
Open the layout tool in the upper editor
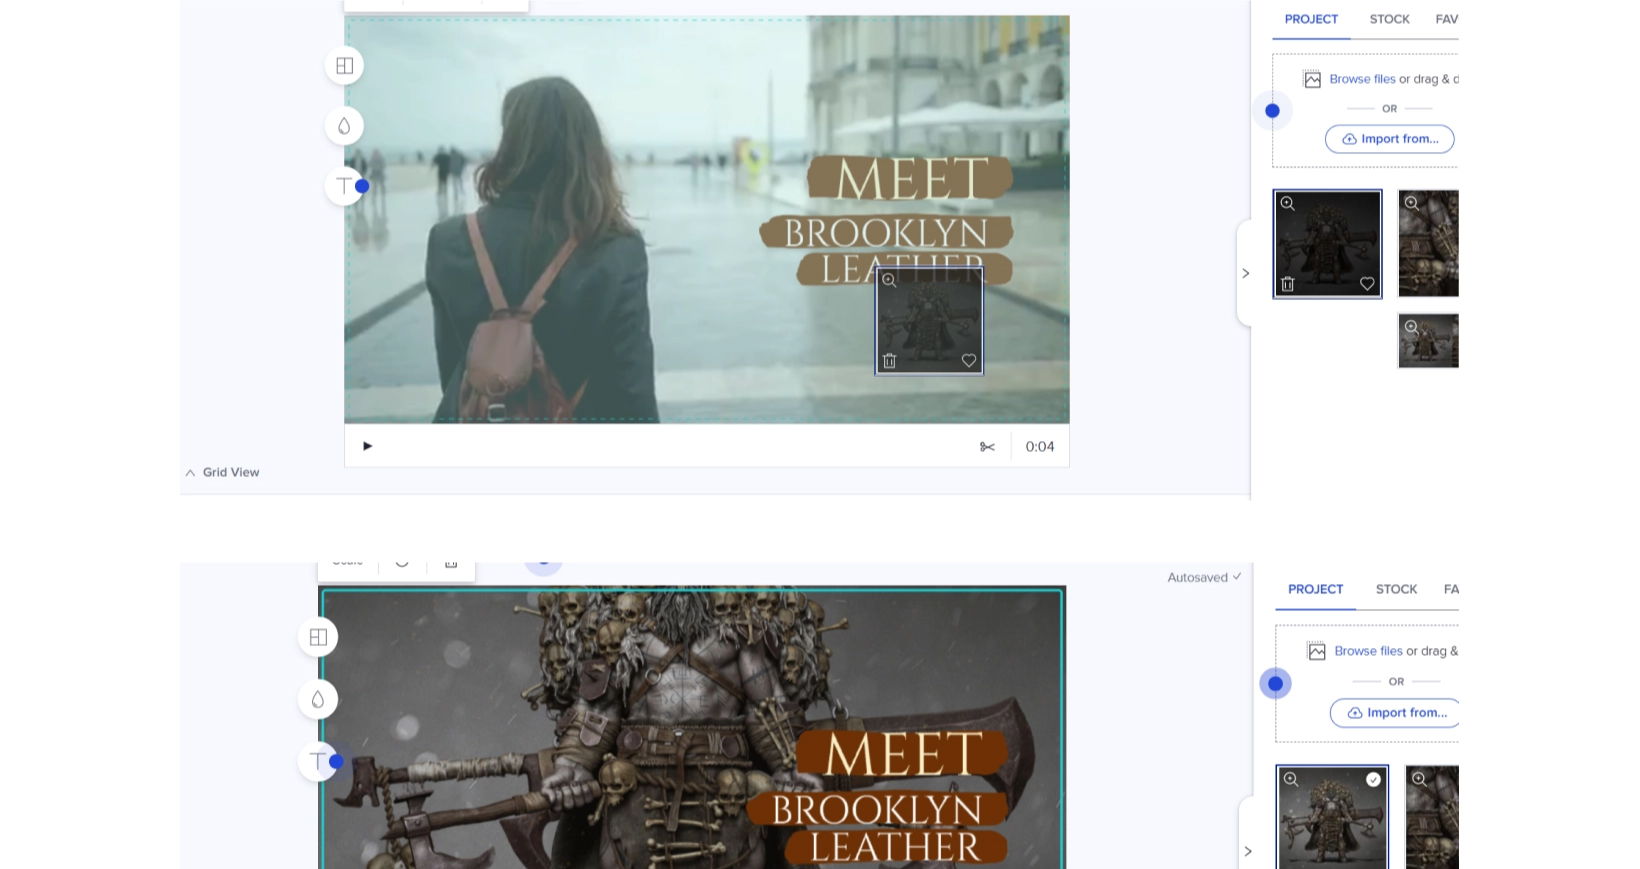(344, 66)
